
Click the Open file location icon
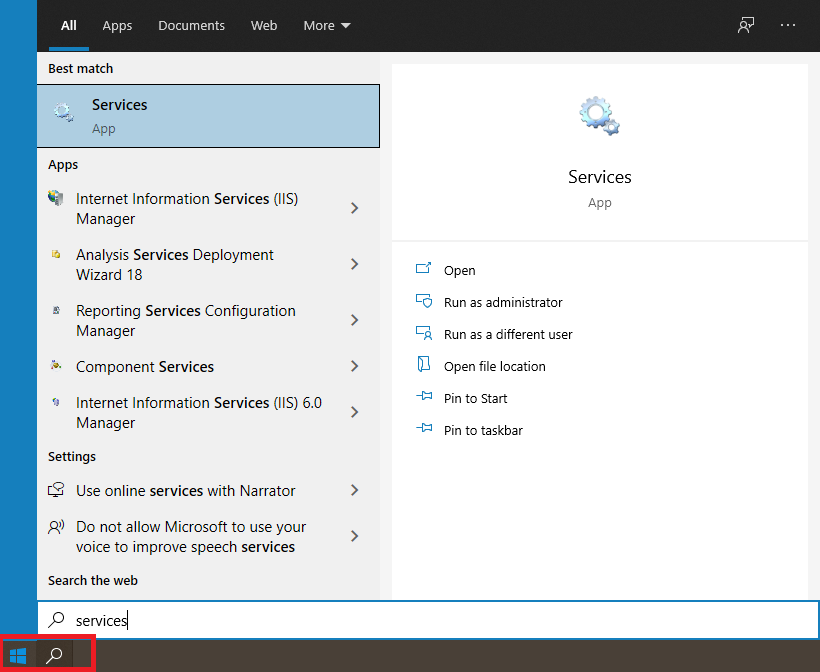(424, 364)
